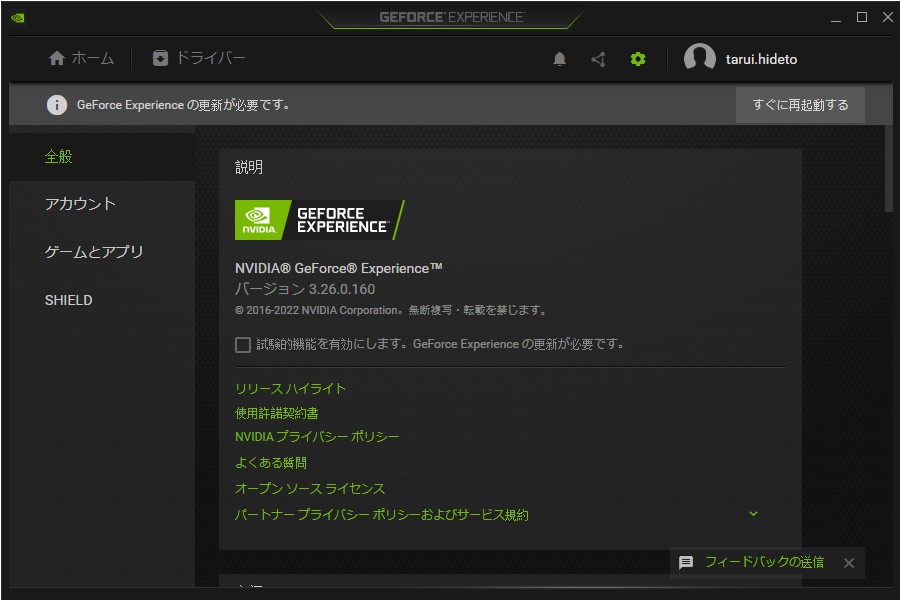This screenshot has height=600, width=900.
Task: Click the share icon in the top bar
Action: (x=598, y=59)
